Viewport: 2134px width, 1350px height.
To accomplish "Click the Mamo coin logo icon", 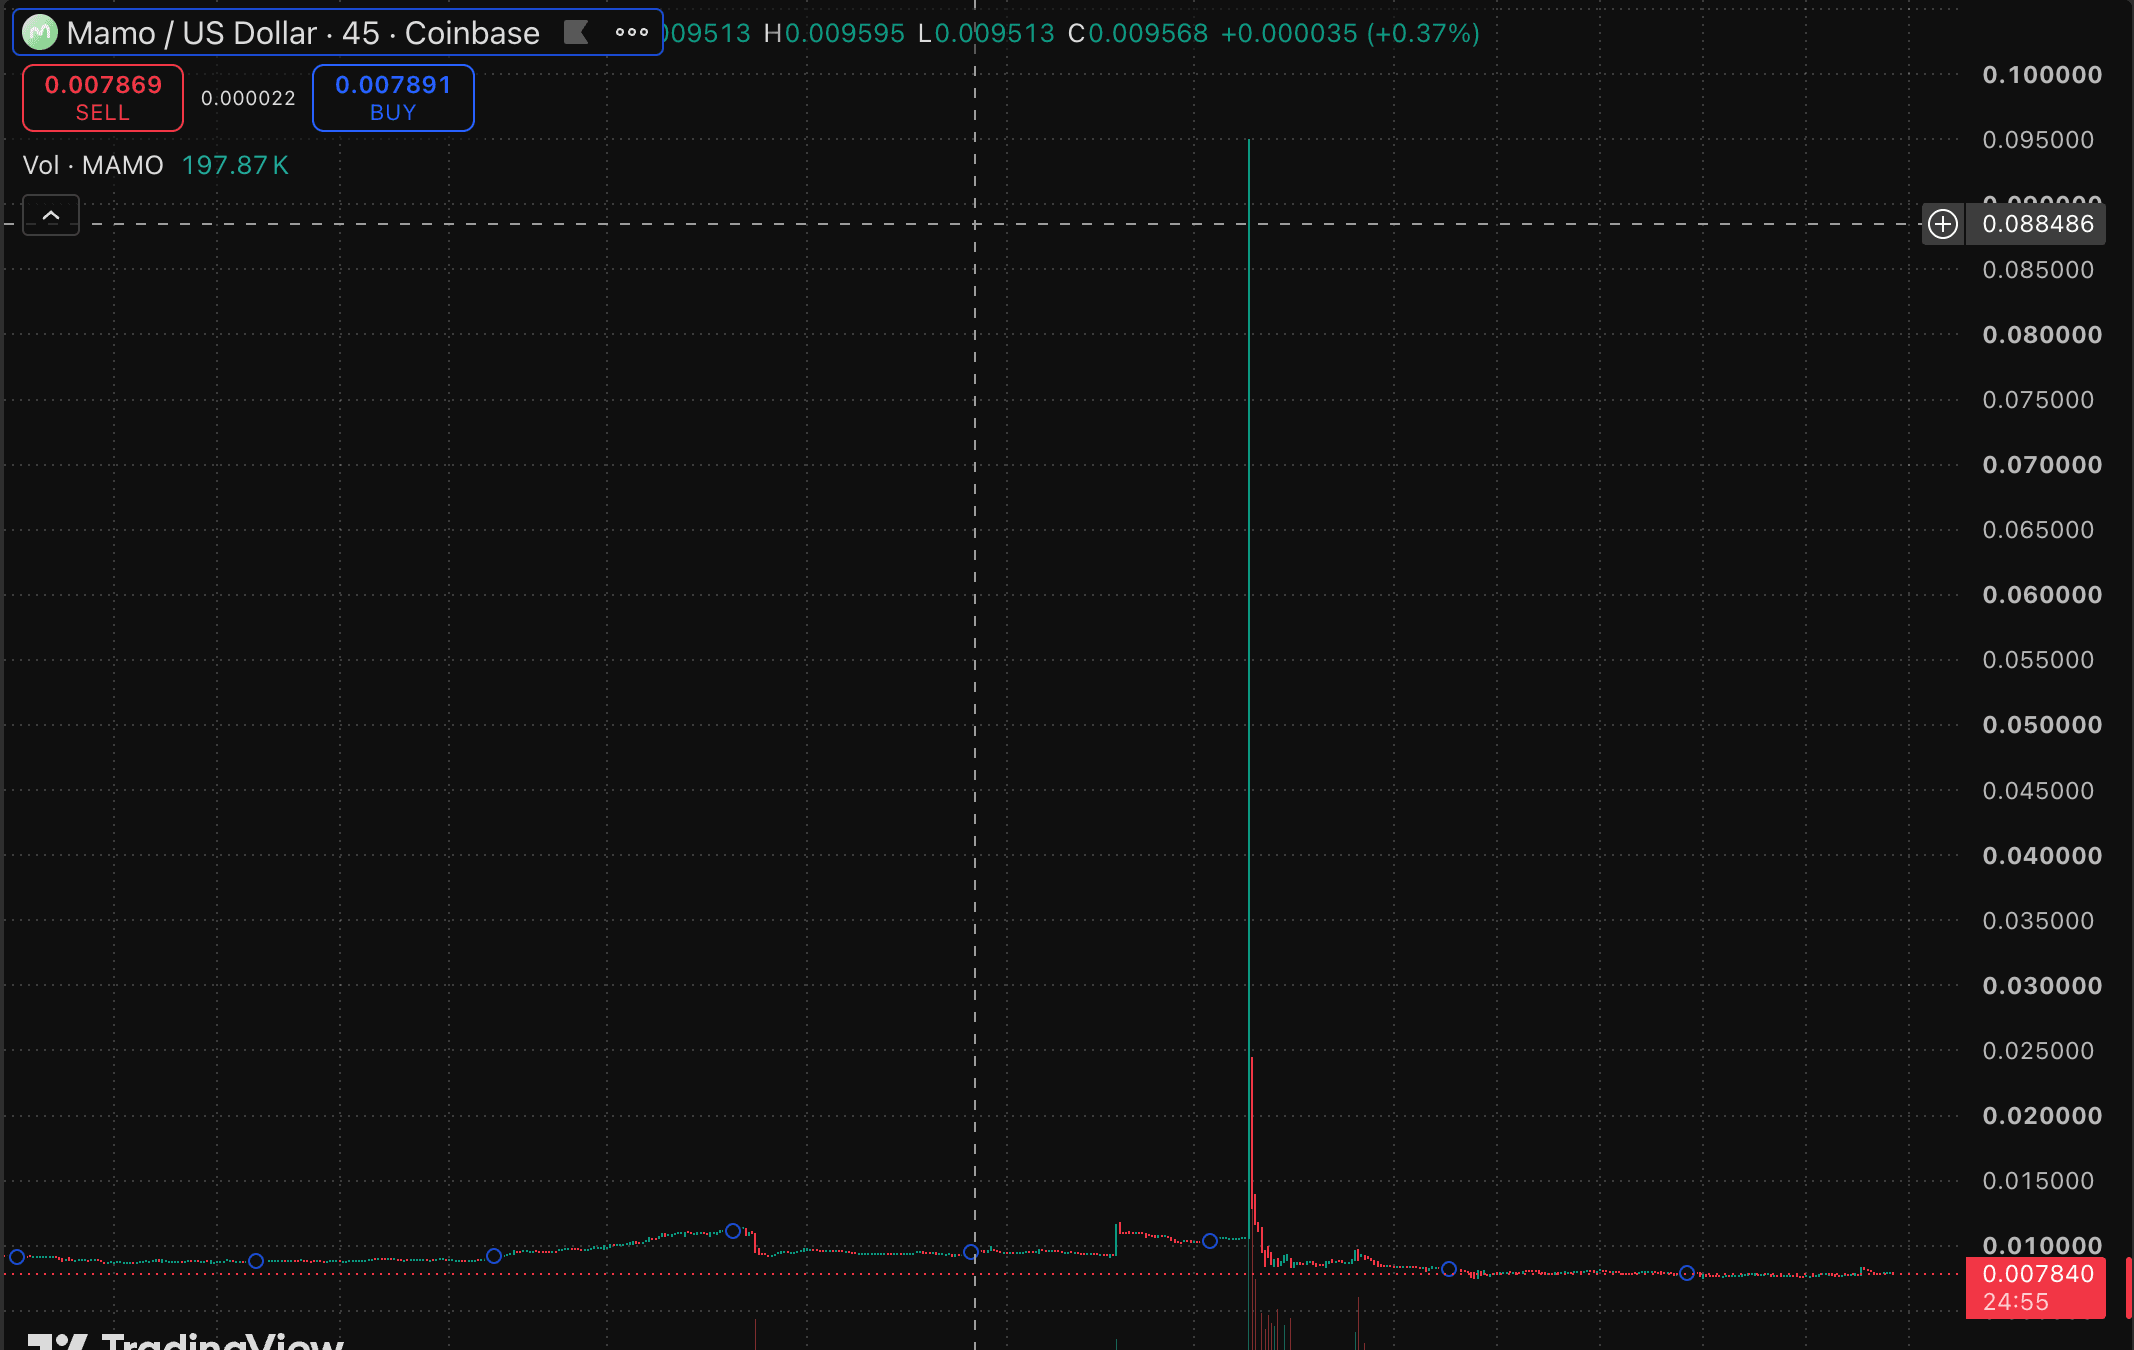I will pyautogui.click(x=40, y=33).
